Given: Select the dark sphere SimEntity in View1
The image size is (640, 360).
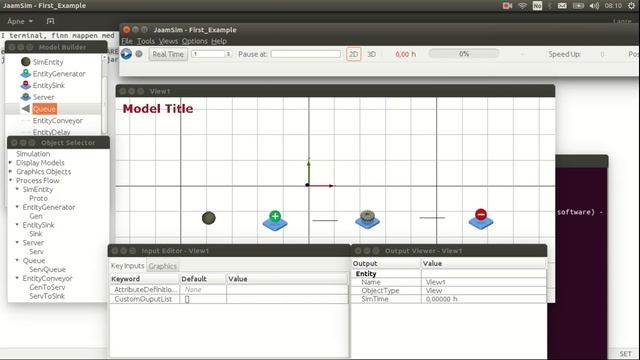Looking at the screenshot, I should (209, 218).
